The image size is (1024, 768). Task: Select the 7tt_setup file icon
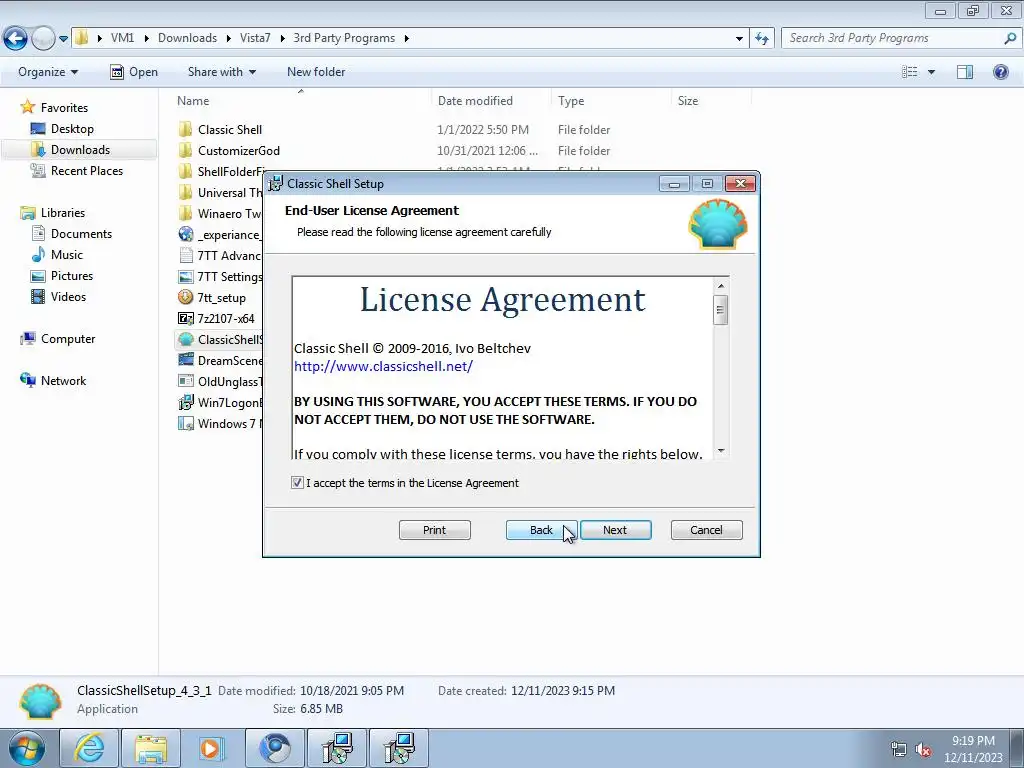[x=185, y=297]
